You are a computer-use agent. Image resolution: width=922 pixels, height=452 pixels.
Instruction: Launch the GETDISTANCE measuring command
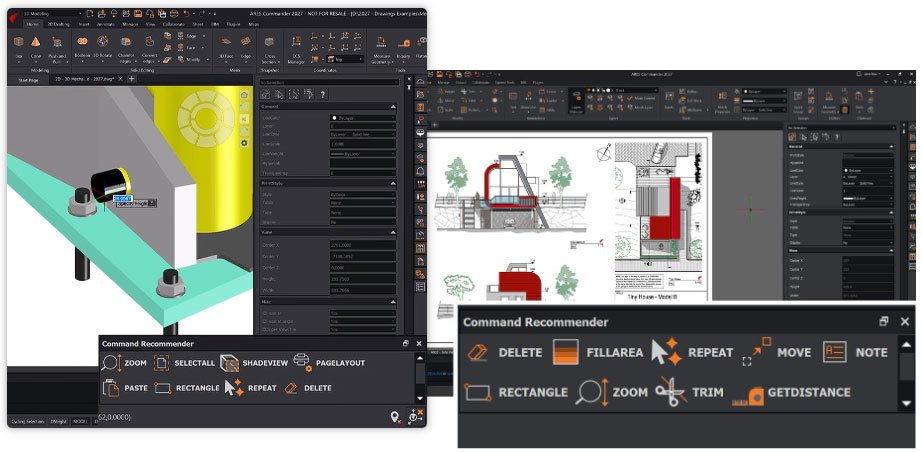click(x=791, y=392)
